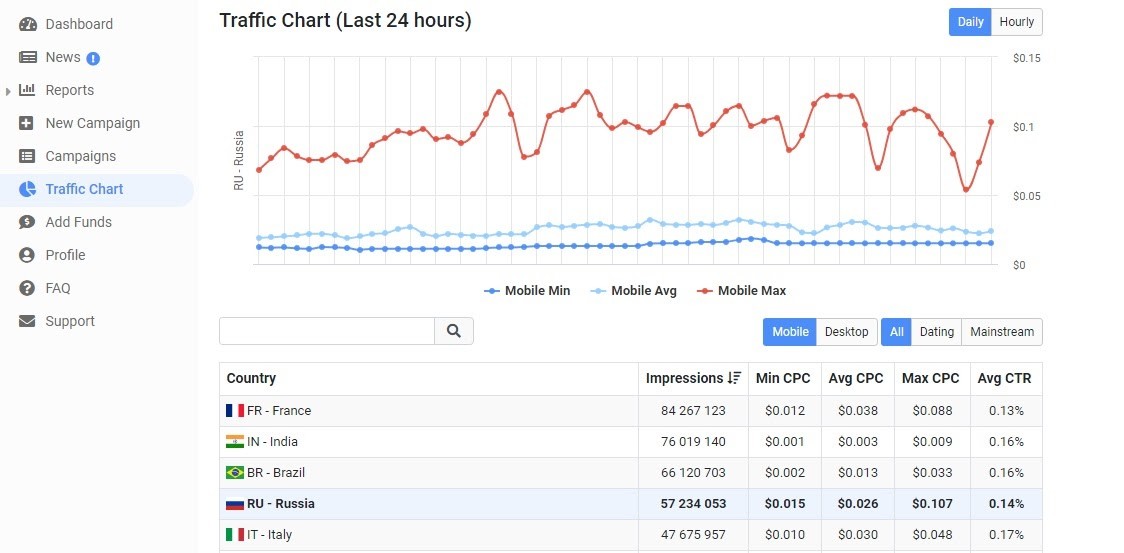Click France impressions value 84 267 123
This screenshot has width=1124, height=553.
pyautogui.click(x=693, y=411)
